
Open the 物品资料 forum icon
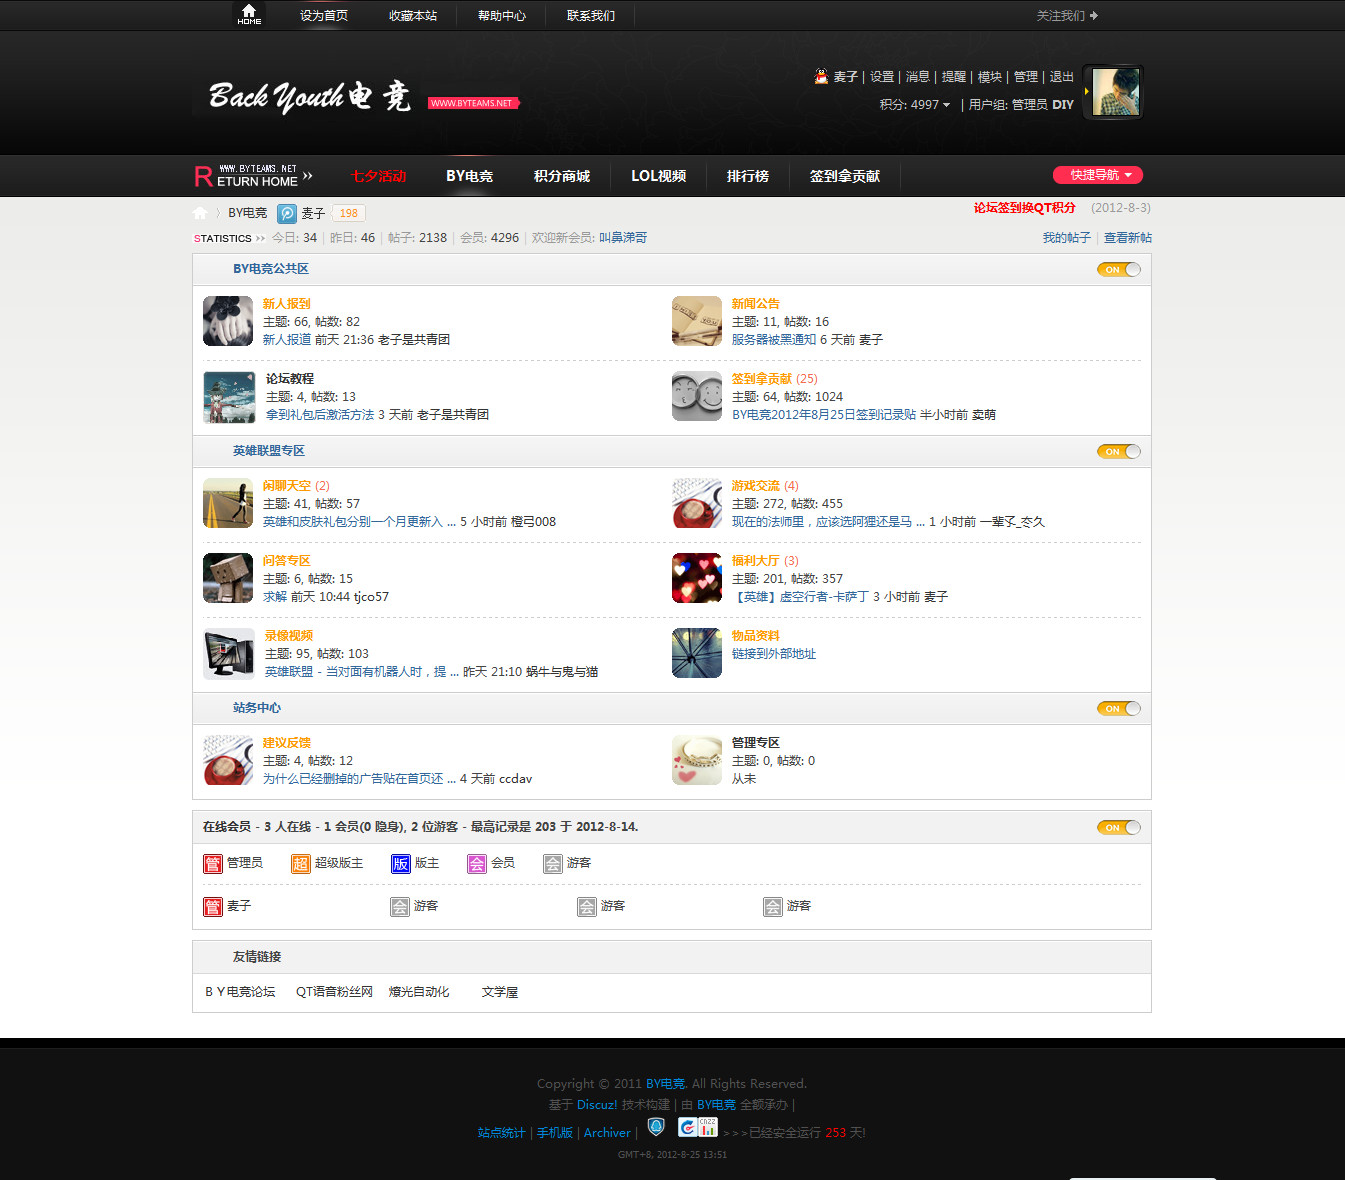(697, 653)
